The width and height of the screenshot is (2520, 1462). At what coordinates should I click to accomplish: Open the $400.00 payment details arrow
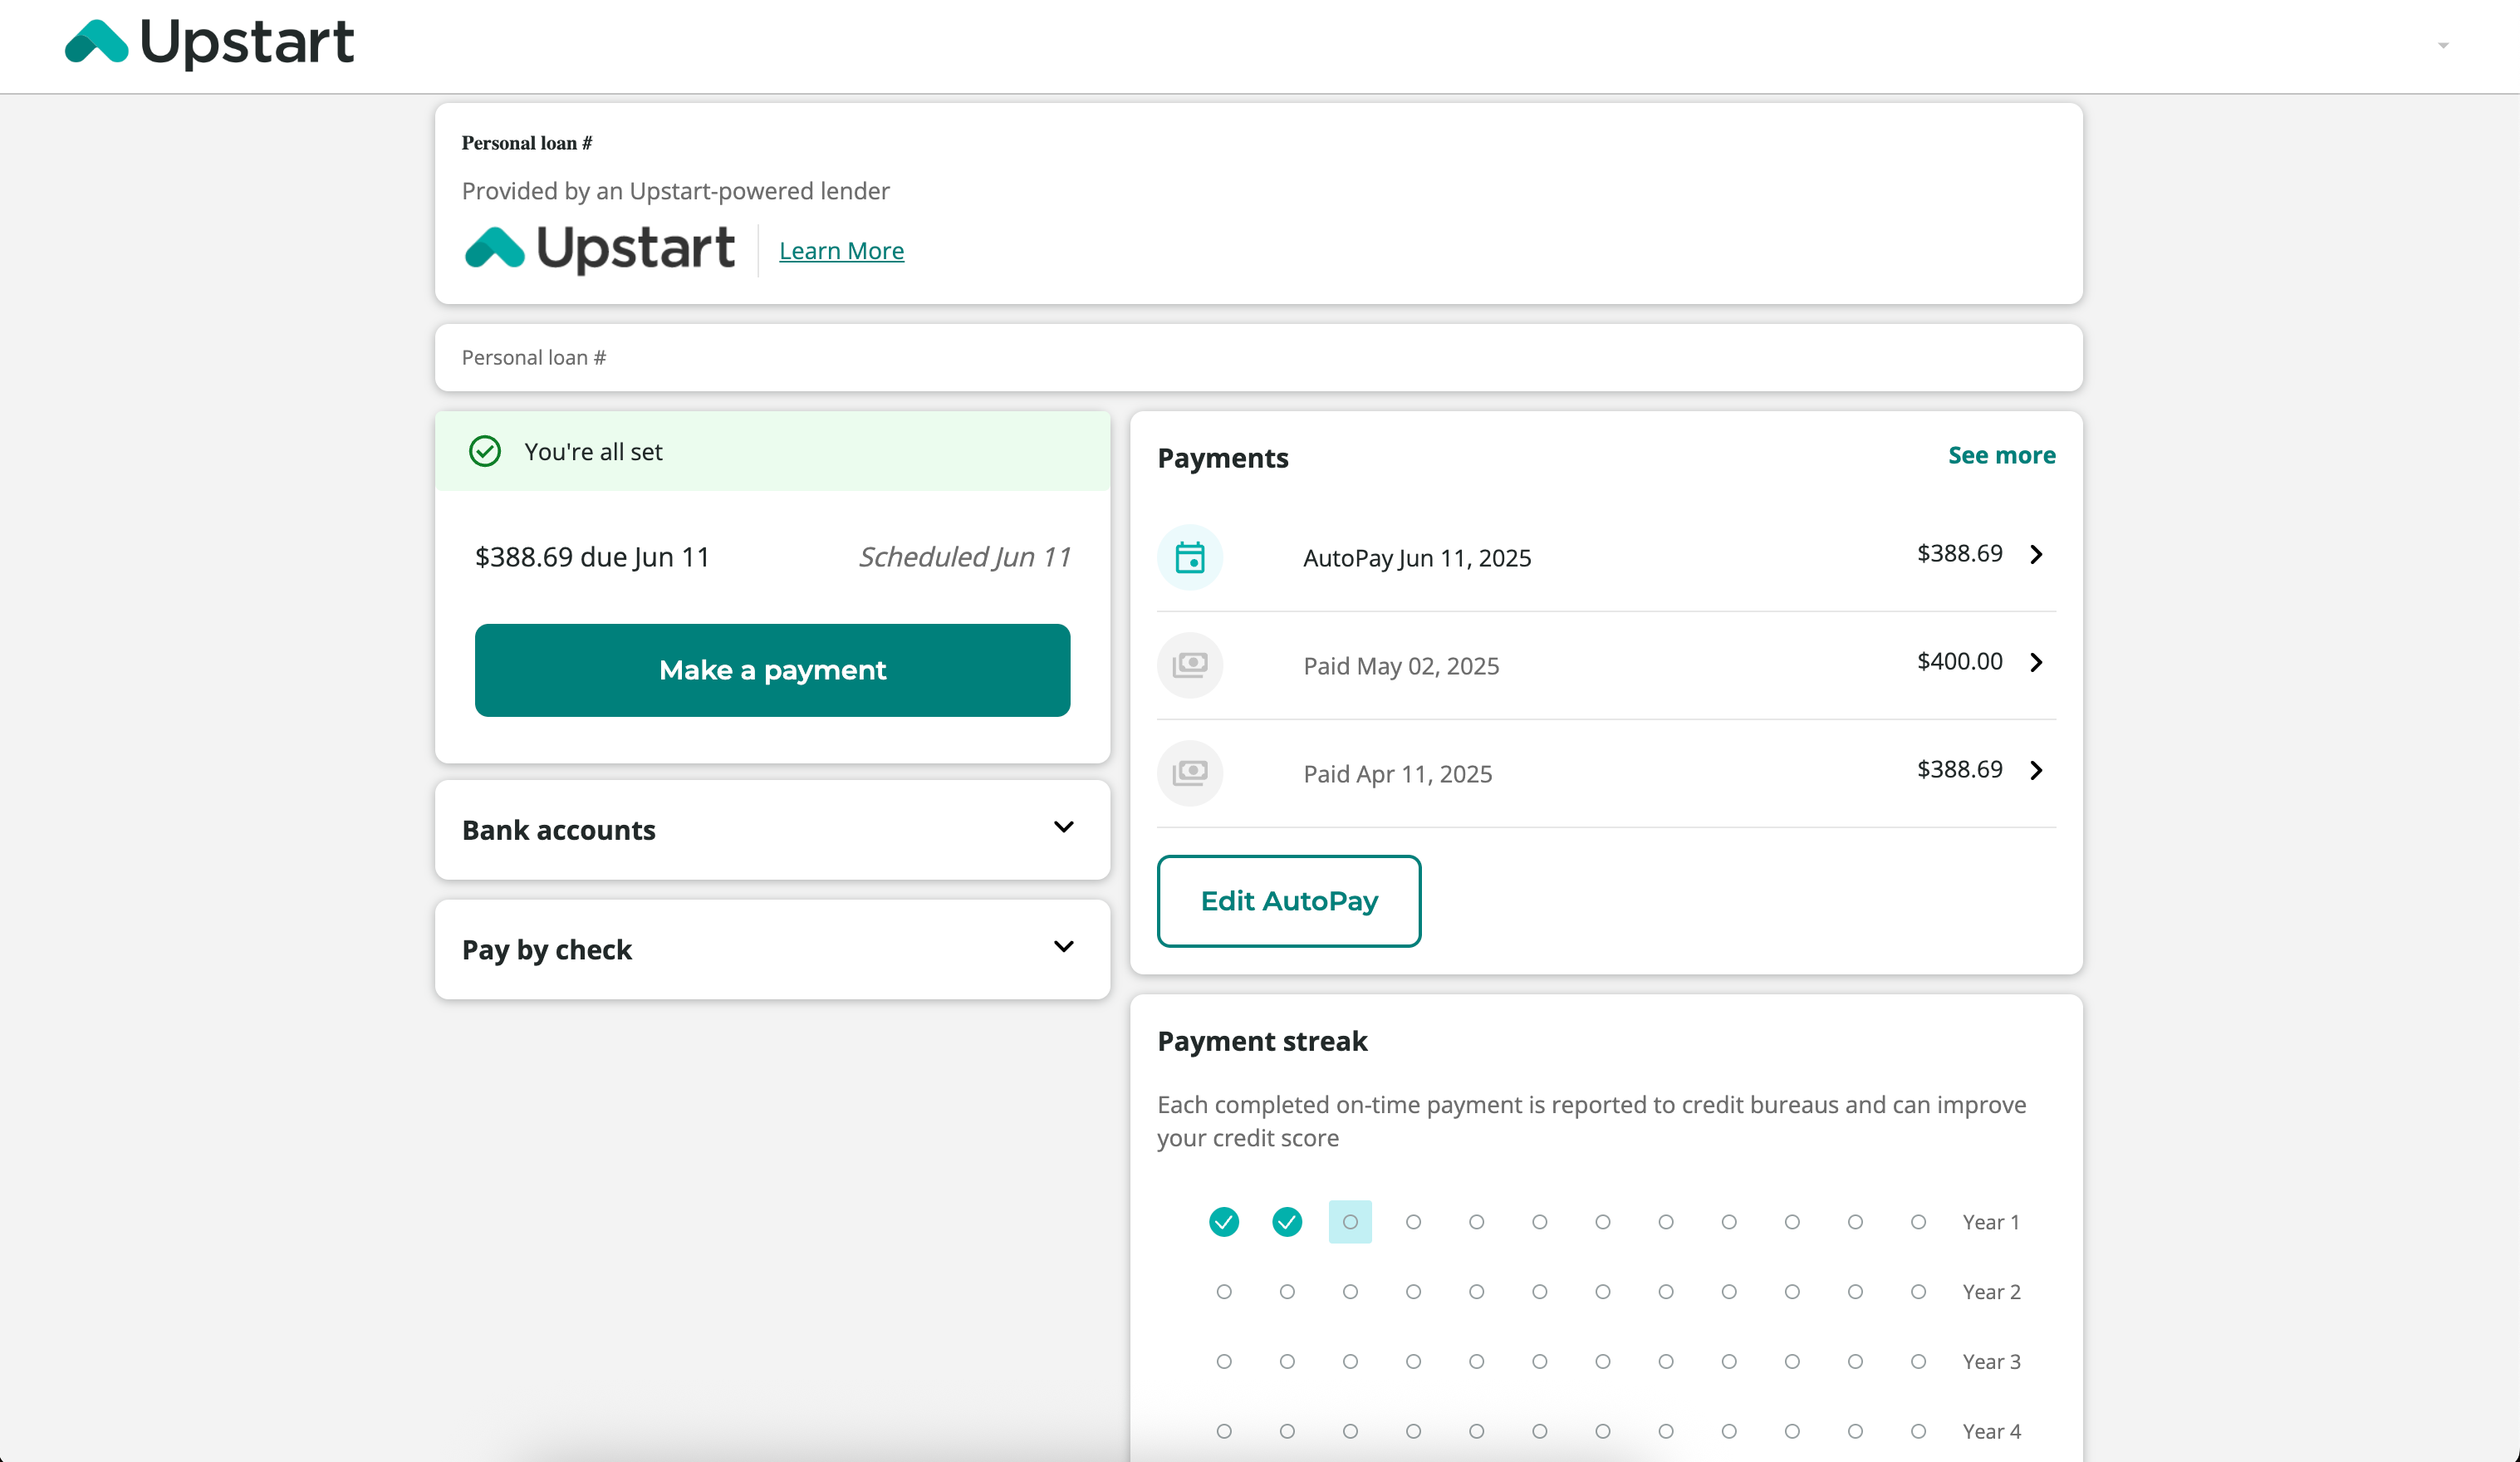coord(2036,662)
